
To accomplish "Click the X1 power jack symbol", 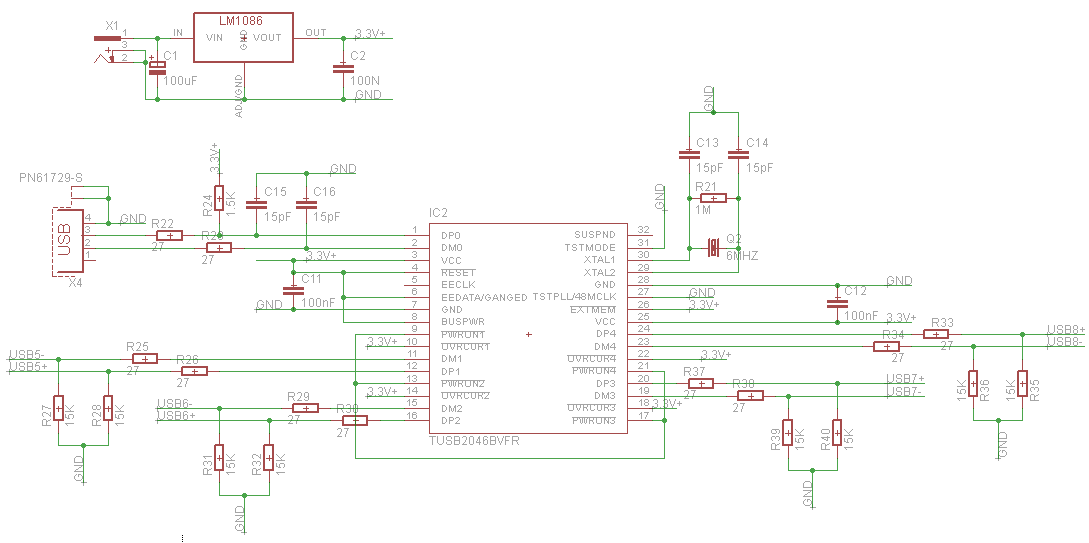I will (109, 48).
